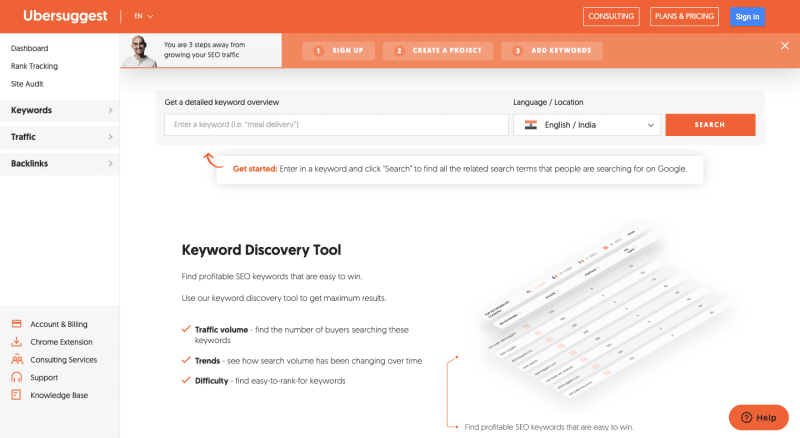
Task: Click the Help chat button
Action: click(x=759, y=418)
